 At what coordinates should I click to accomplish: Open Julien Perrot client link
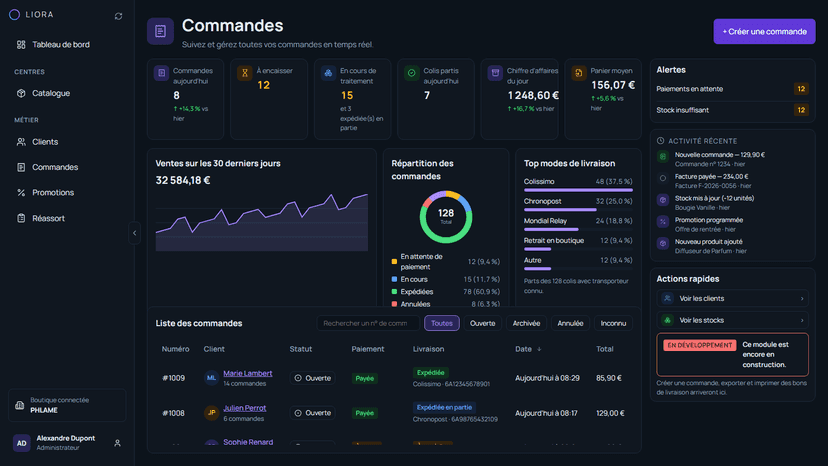244,408
